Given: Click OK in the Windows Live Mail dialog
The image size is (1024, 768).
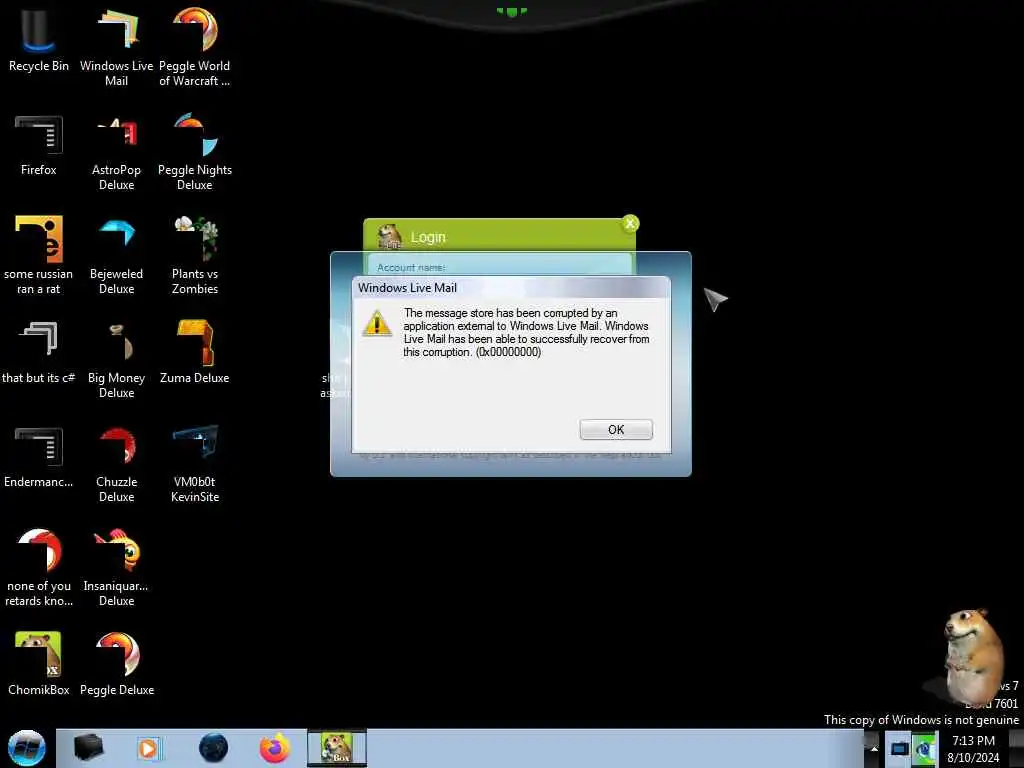Looking at the screenshot, I should 616,429.
